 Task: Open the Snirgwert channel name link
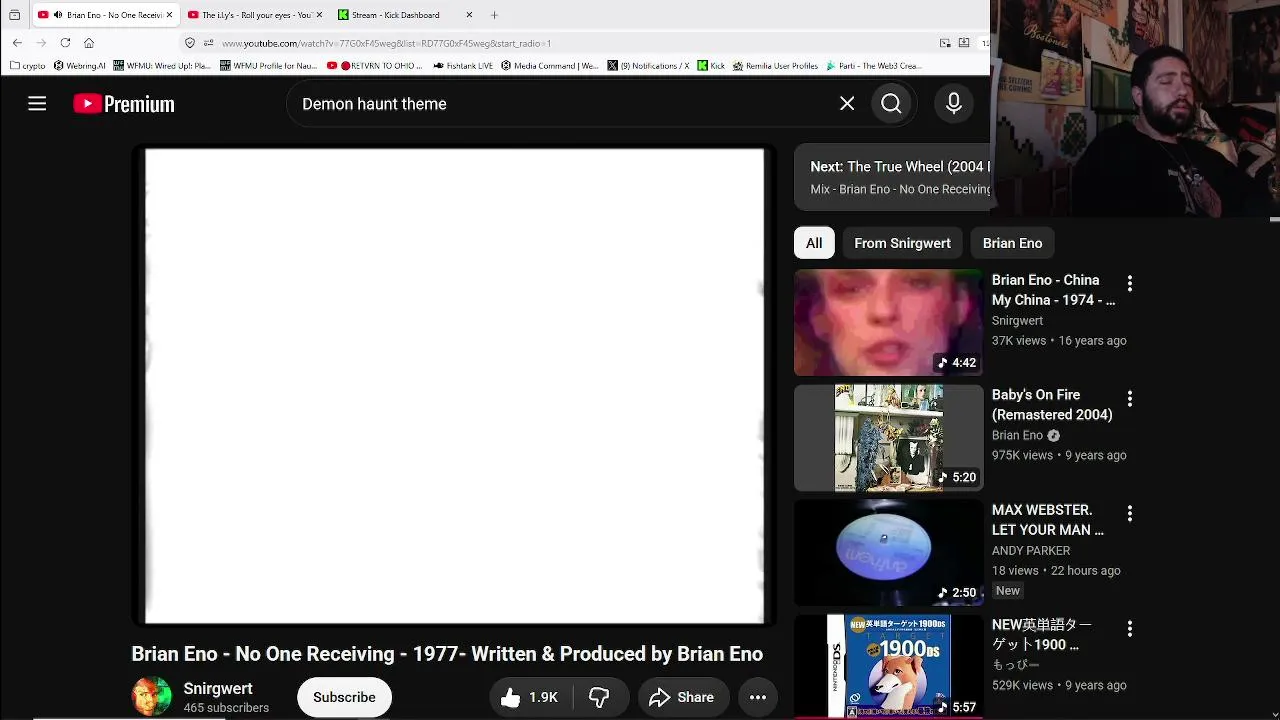pyautogui.click(x=218, y=688)
